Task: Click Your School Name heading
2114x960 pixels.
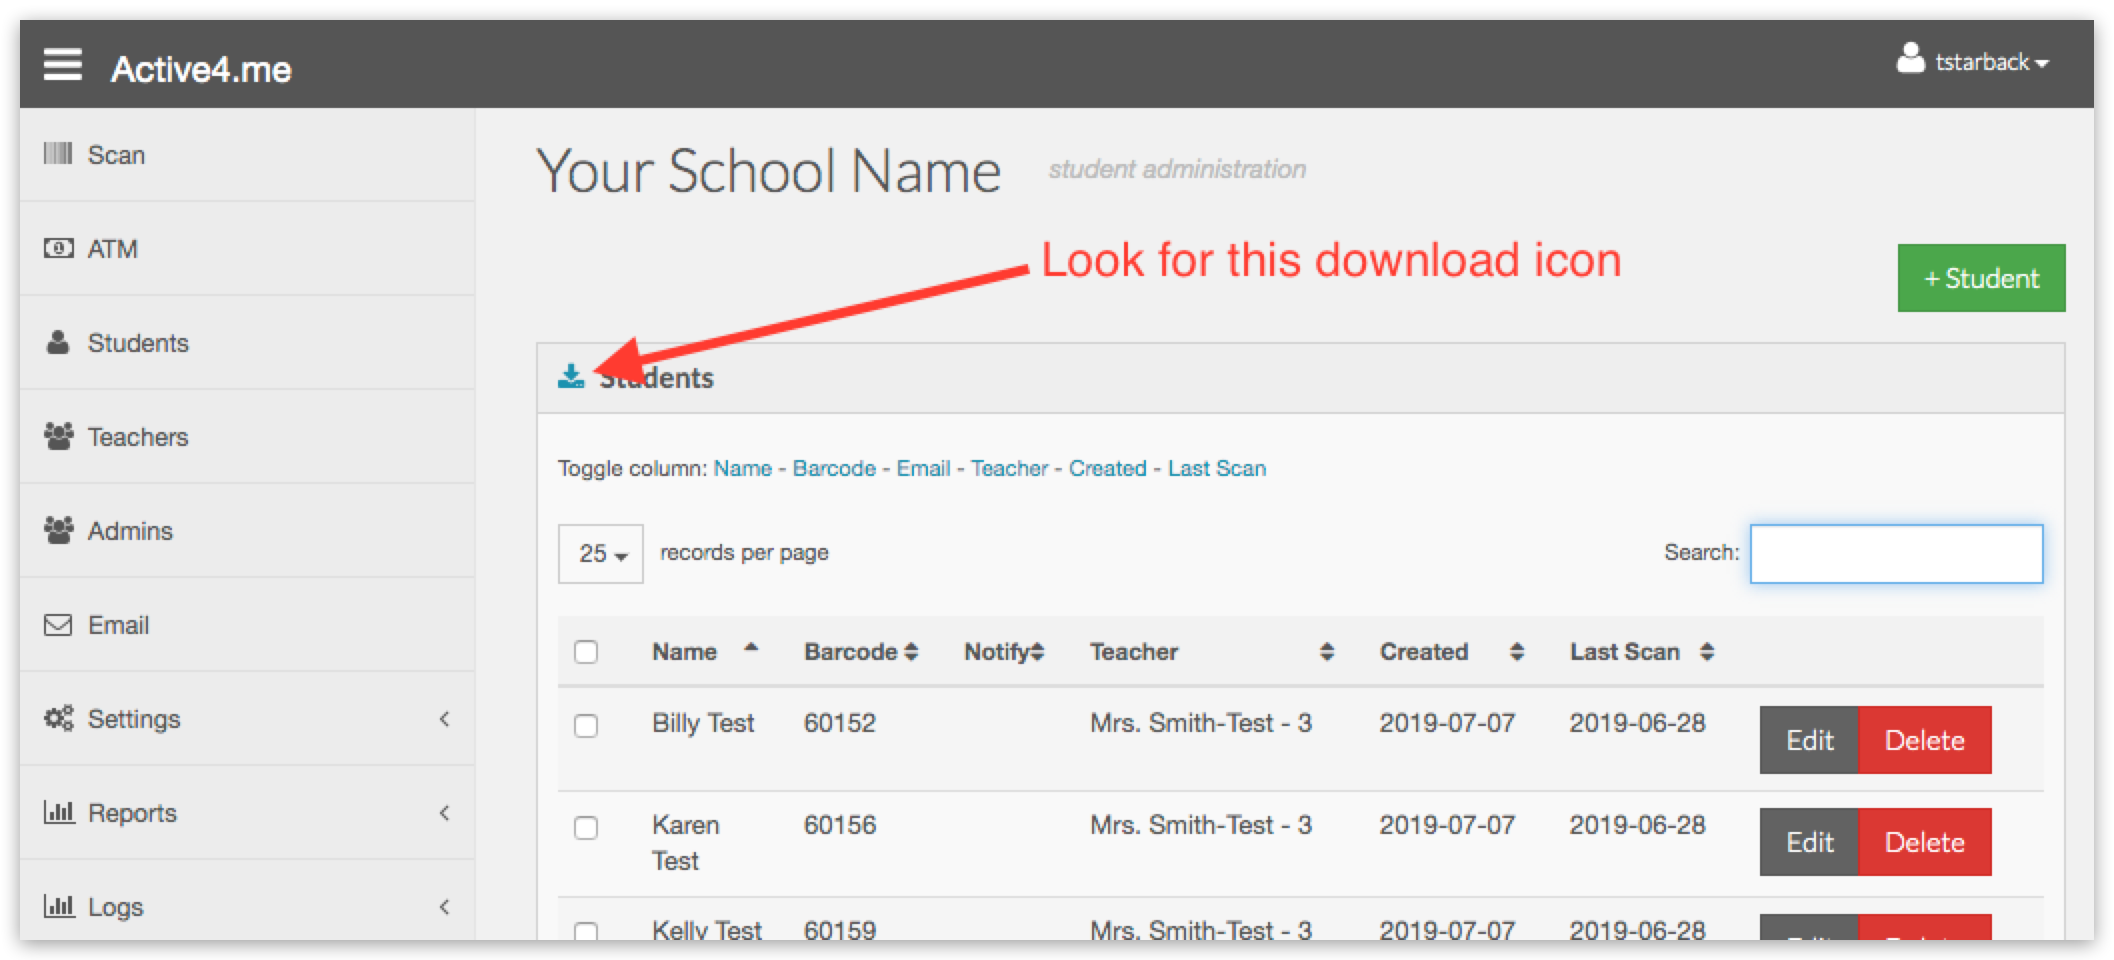Action: pos(768,171)
